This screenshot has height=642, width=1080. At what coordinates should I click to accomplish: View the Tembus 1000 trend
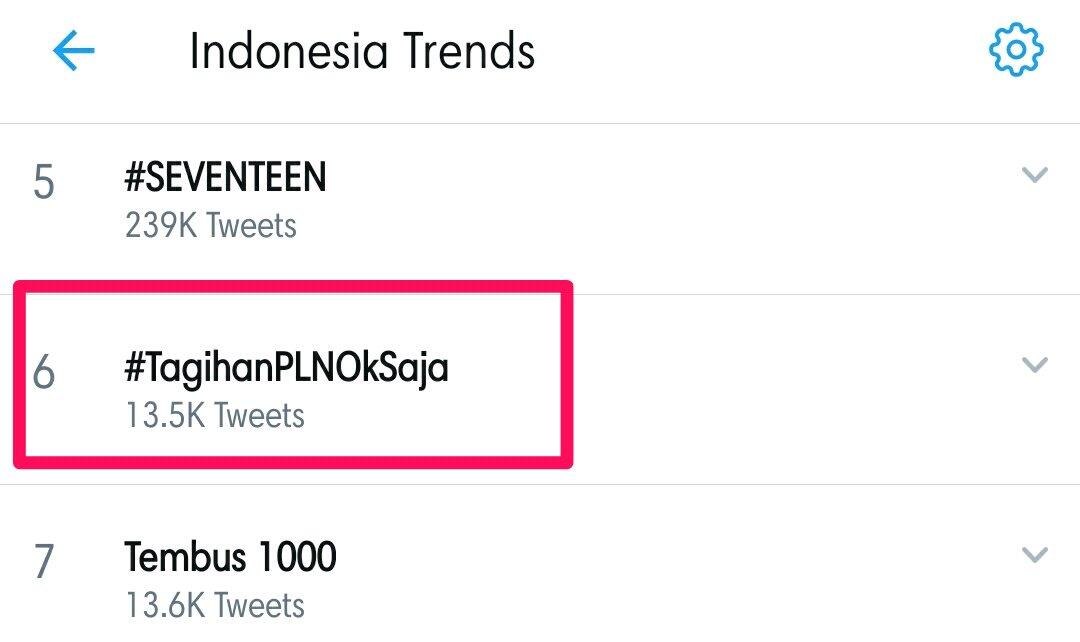(230, 557)
